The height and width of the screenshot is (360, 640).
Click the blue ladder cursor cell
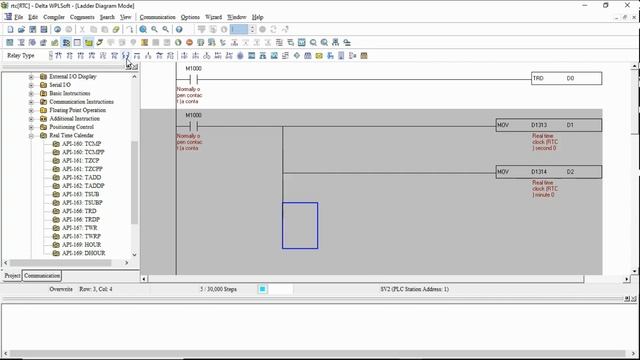(300, 225)
